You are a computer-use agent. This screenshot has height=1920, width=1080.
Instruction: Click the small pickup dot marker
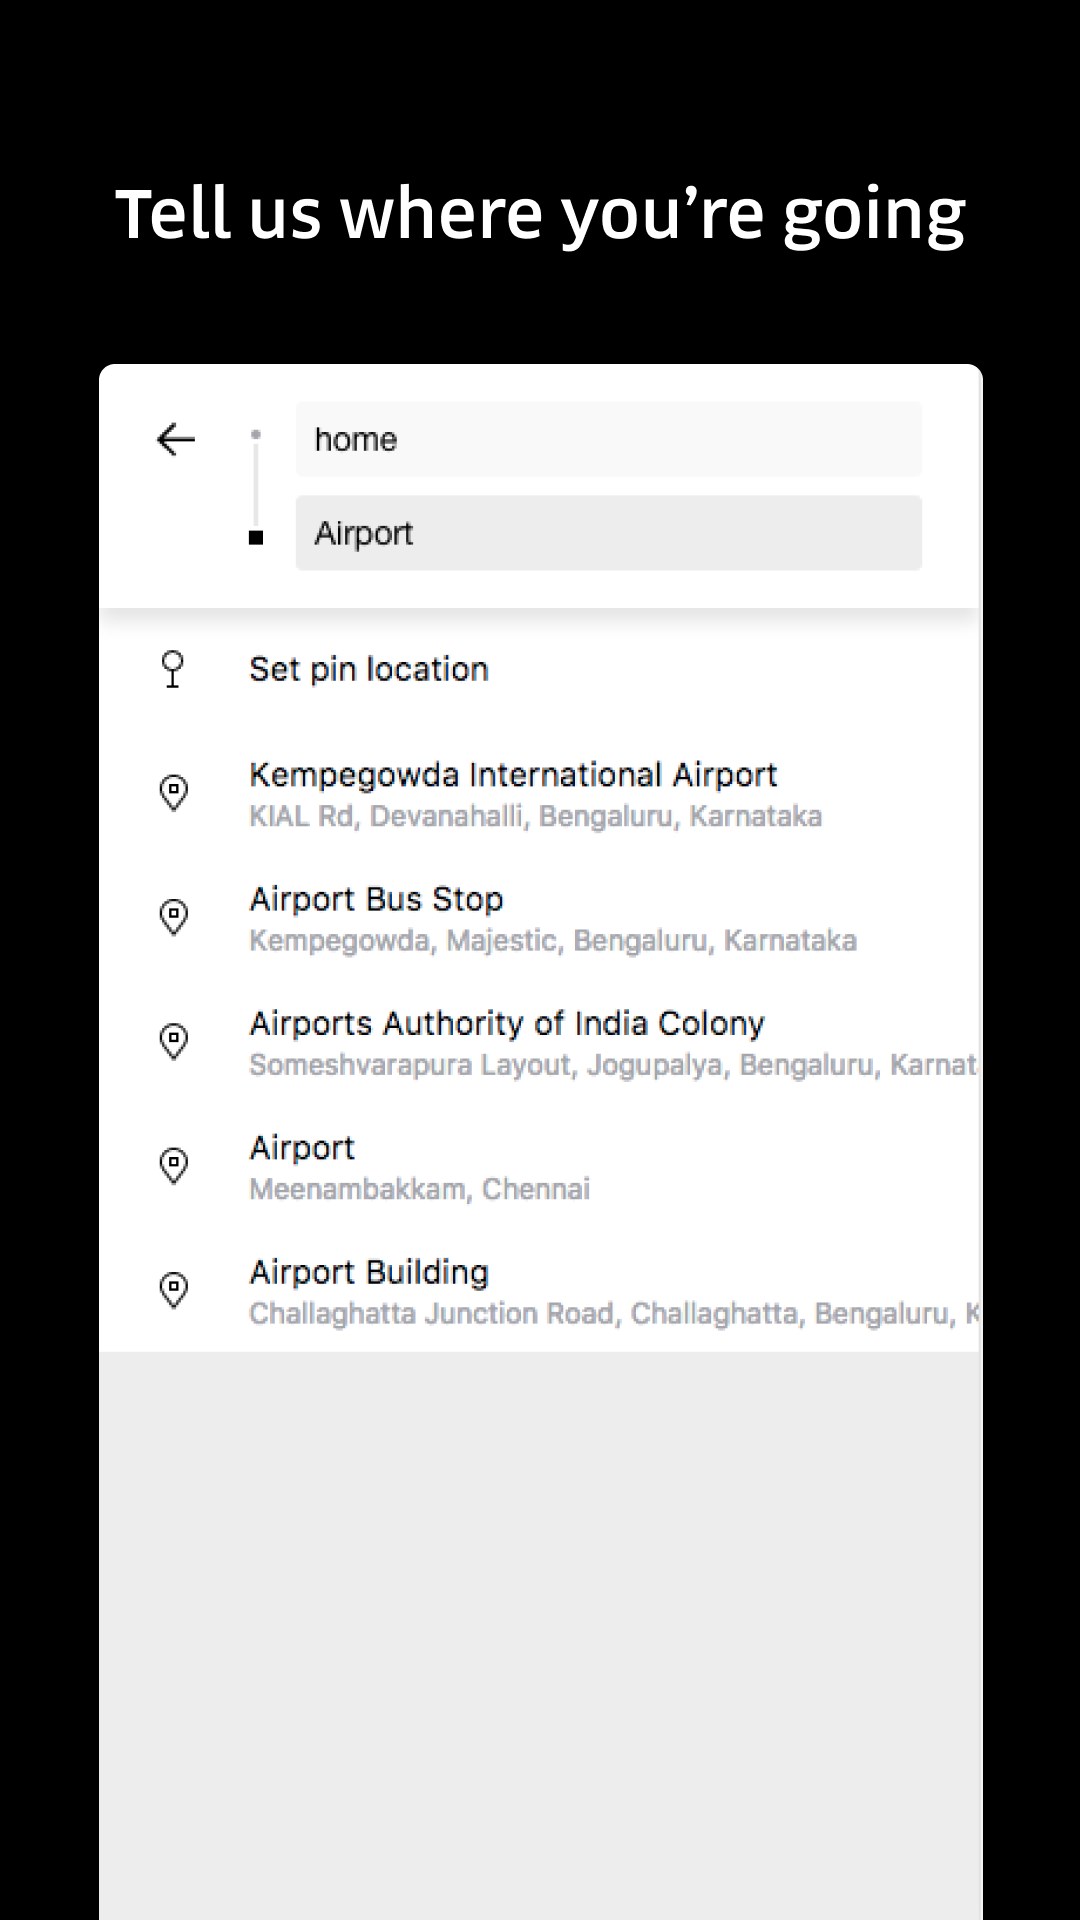[x=256, y=435]
